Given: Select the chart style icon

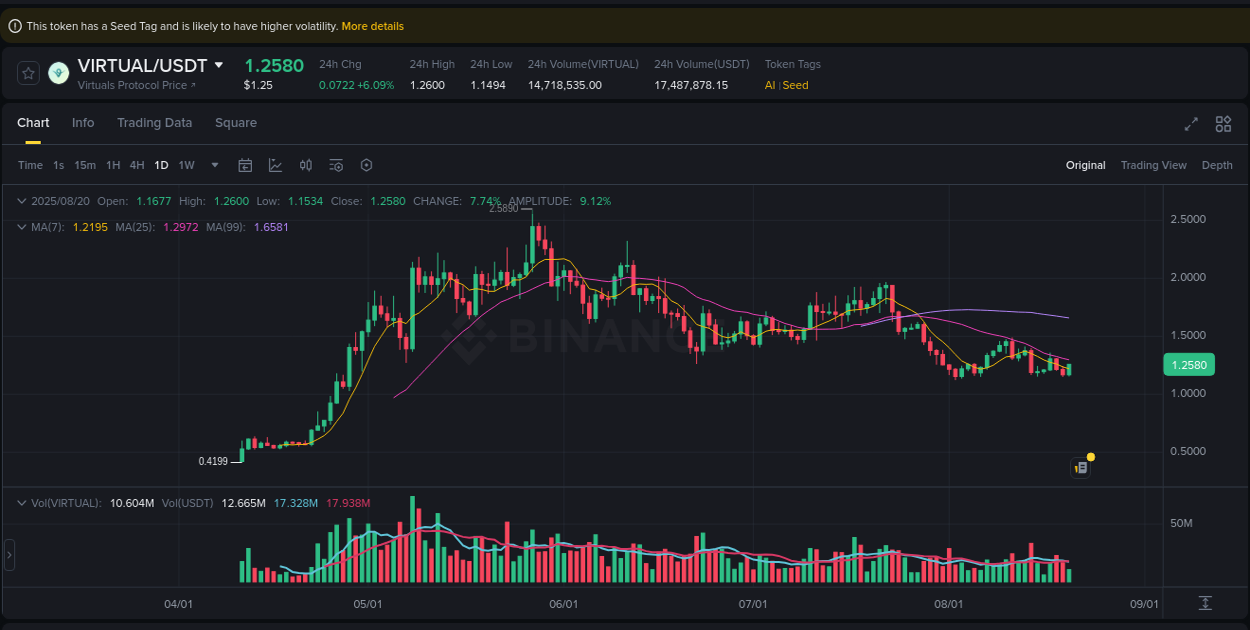Looking at the screenshot, I should [x=275, y=165].
